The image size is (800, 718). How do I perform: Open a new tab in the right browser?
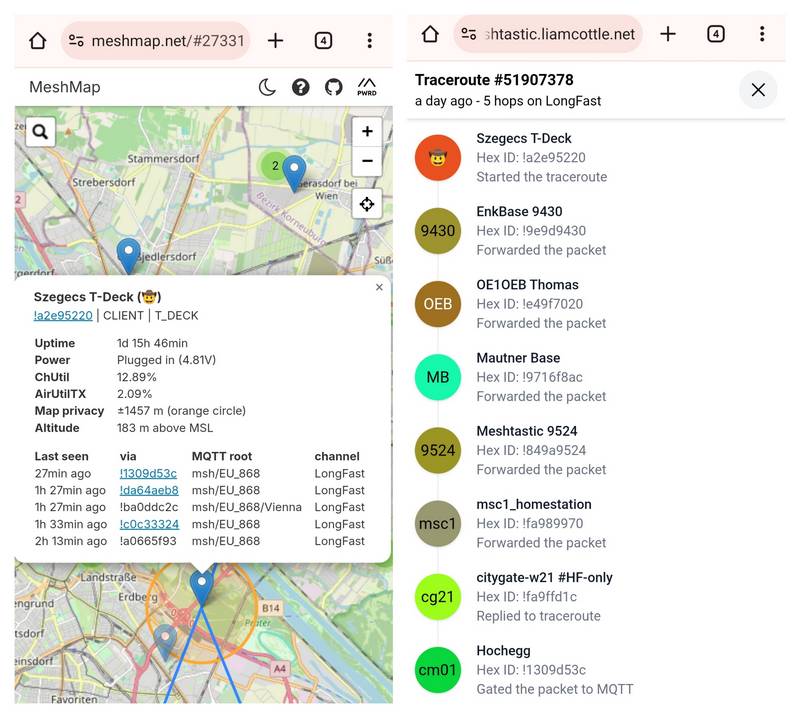click(668, 34)
